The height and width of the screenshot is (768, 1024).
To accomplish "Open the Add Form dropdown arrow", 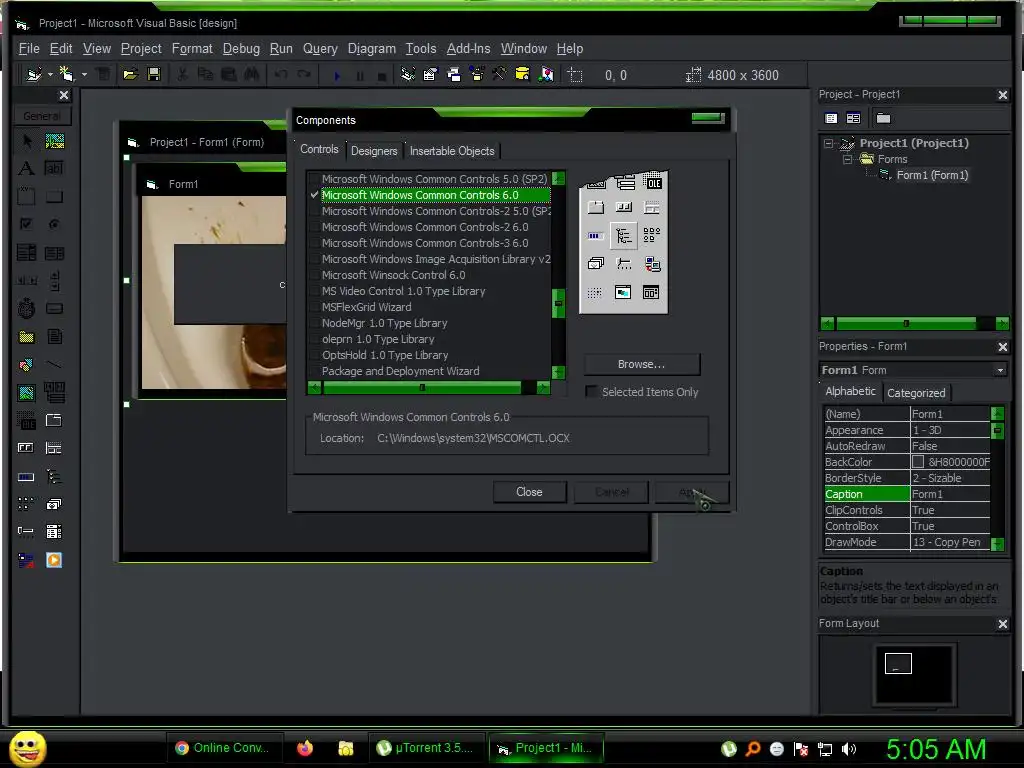I will (84, 74).
